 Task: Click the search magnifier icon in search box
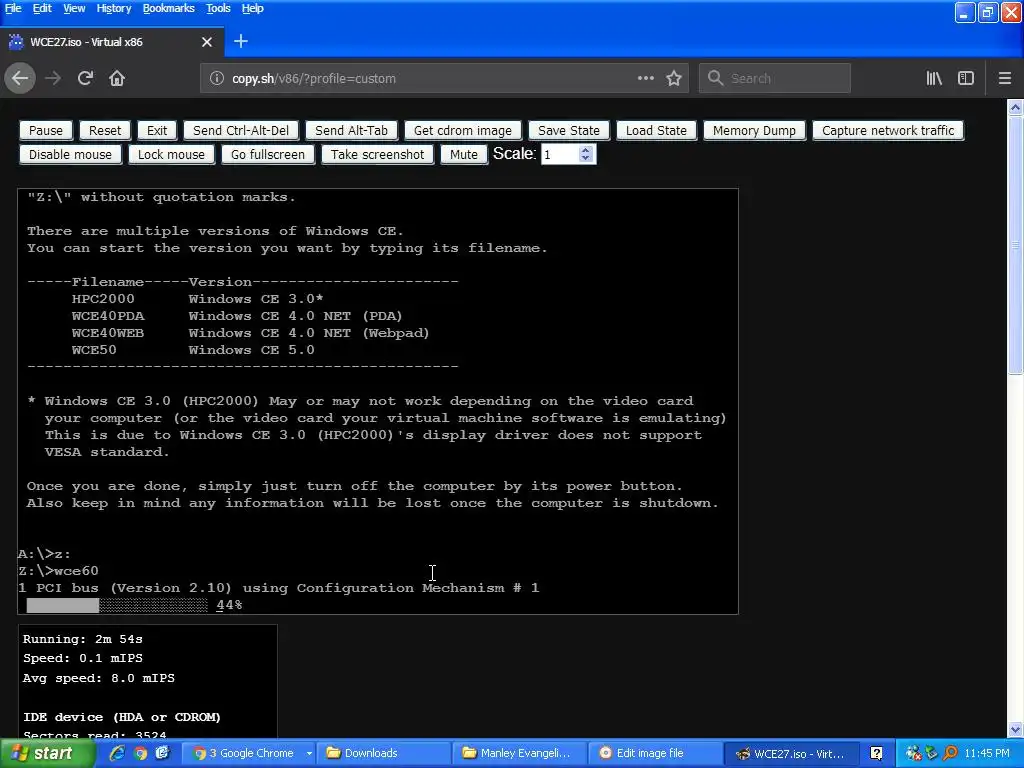[715, 78]
